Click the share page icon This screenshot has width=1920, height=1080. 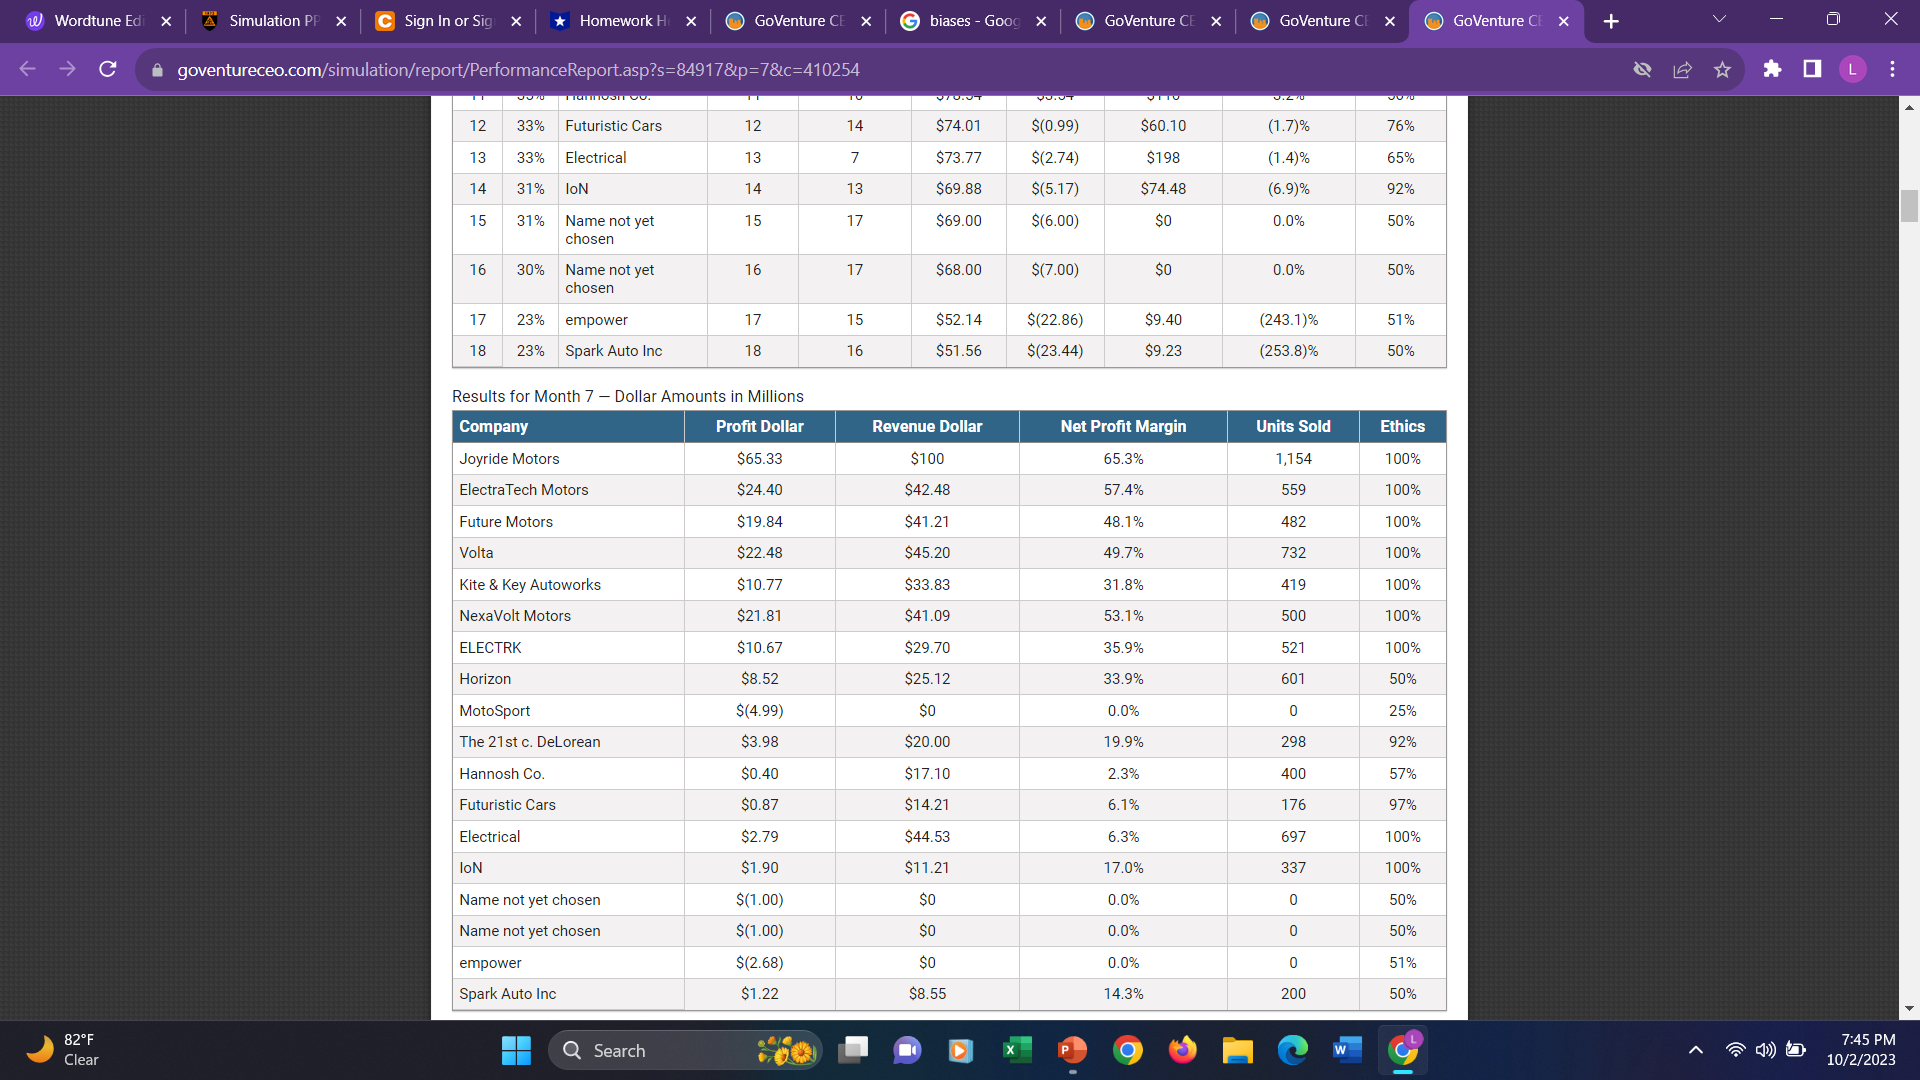(x=1682, y=69)
